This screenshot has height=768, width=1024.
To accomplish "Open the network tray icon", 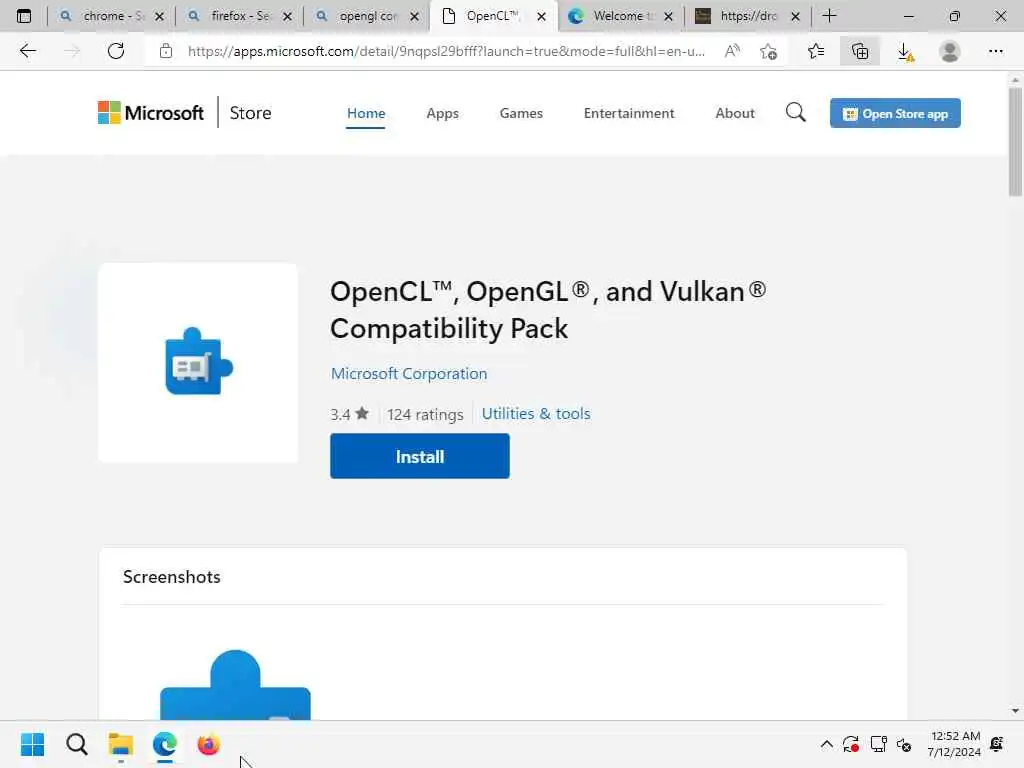I will tap(878, 744).
